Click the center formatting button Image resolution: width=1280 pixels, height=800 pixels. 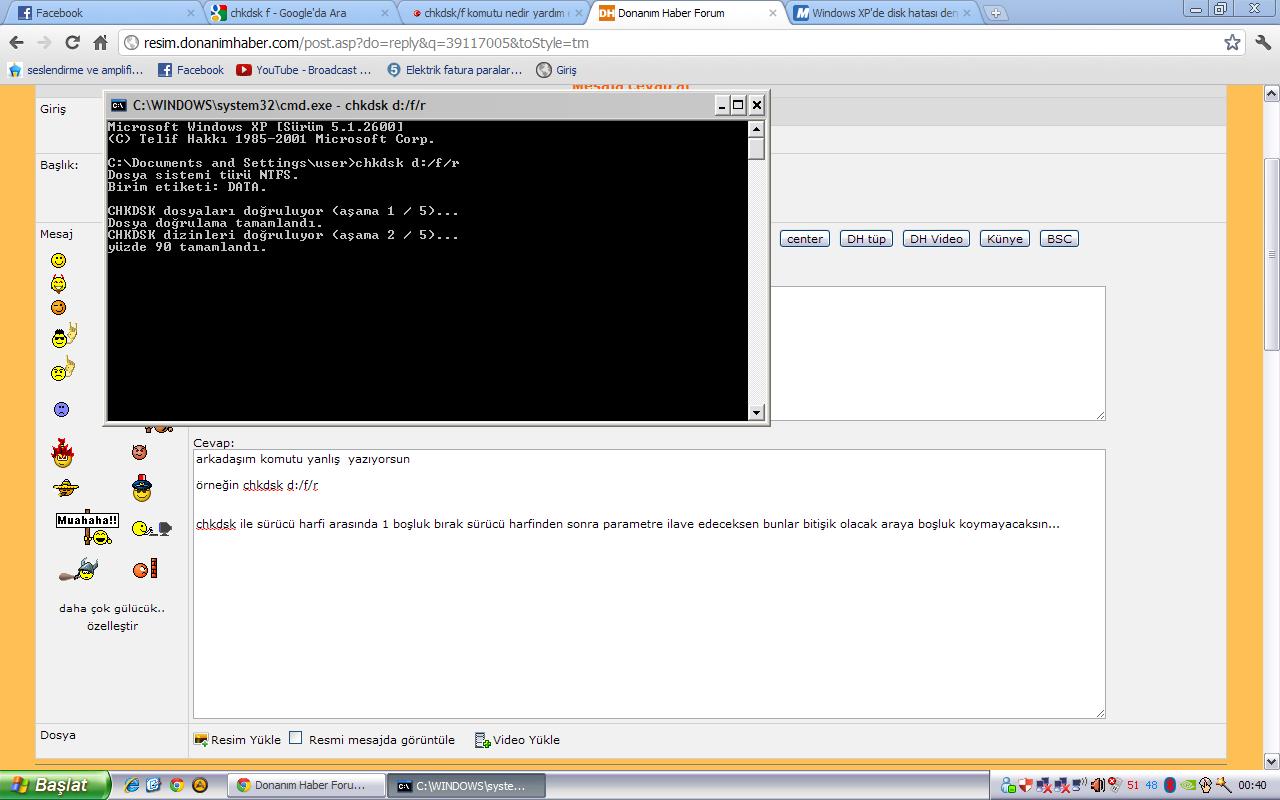click(805, 239)
